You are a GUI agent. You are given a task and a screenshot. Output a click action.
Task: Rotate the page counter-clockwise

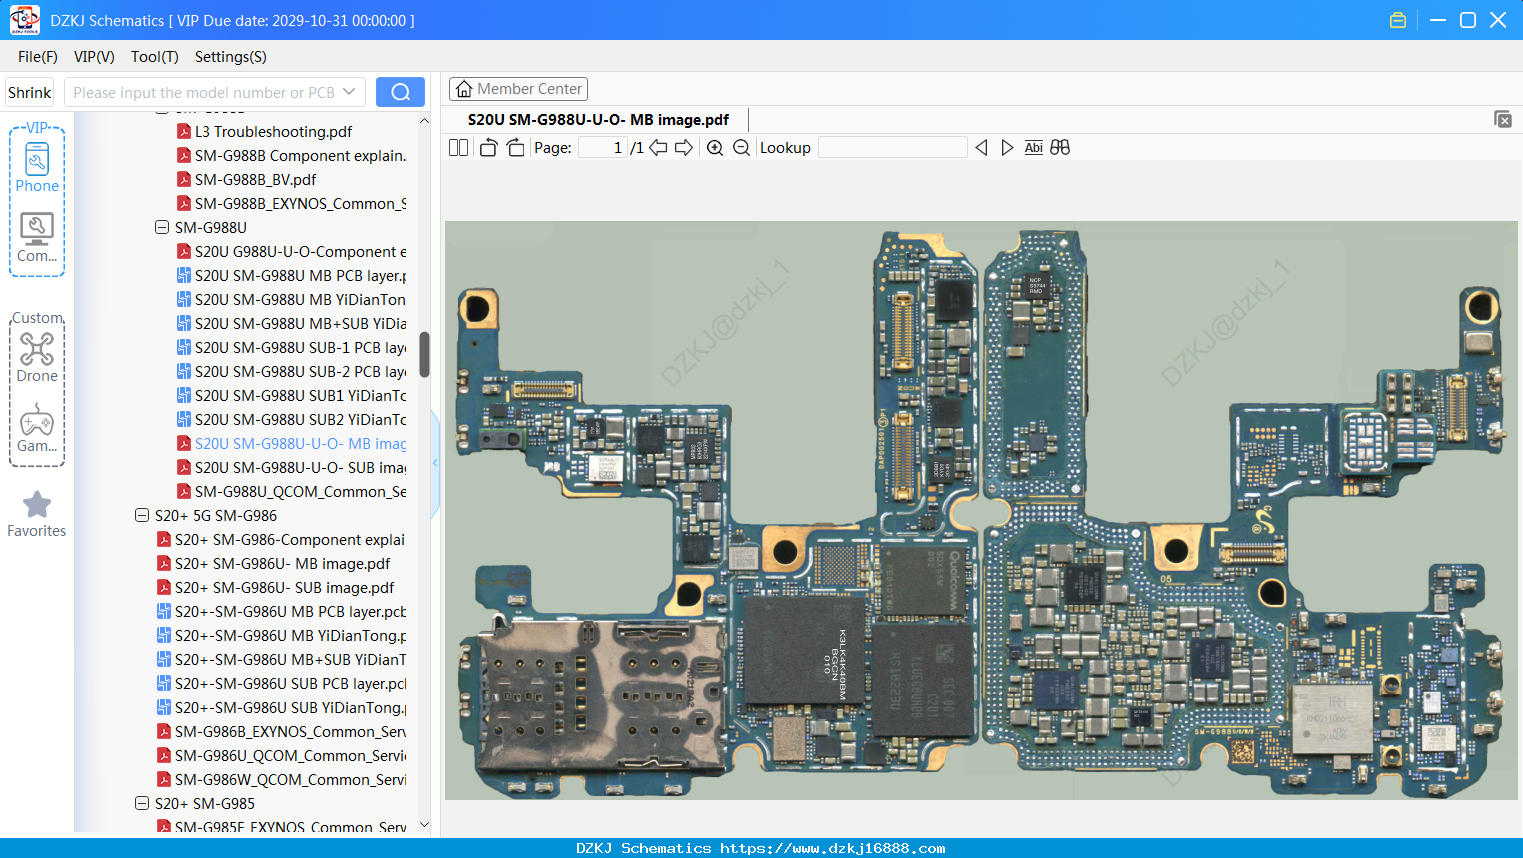click(x=488, y=148)
